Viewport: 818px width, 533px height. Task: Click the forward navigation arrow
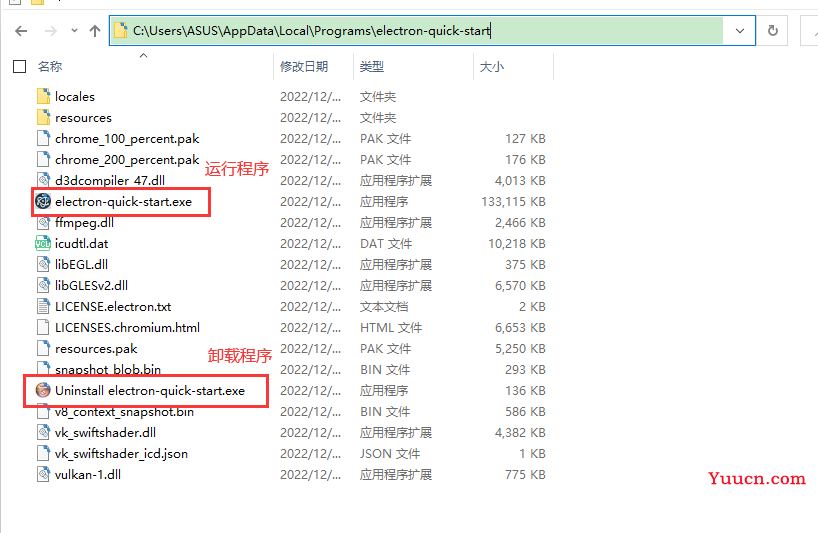pyautogui.click(x=51, y=31)
